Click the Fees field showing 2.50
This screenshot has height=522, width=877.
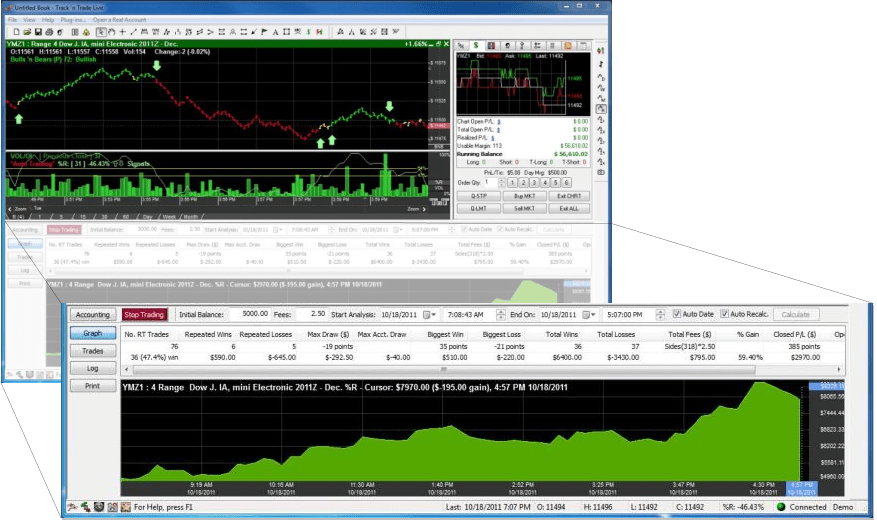312,314
